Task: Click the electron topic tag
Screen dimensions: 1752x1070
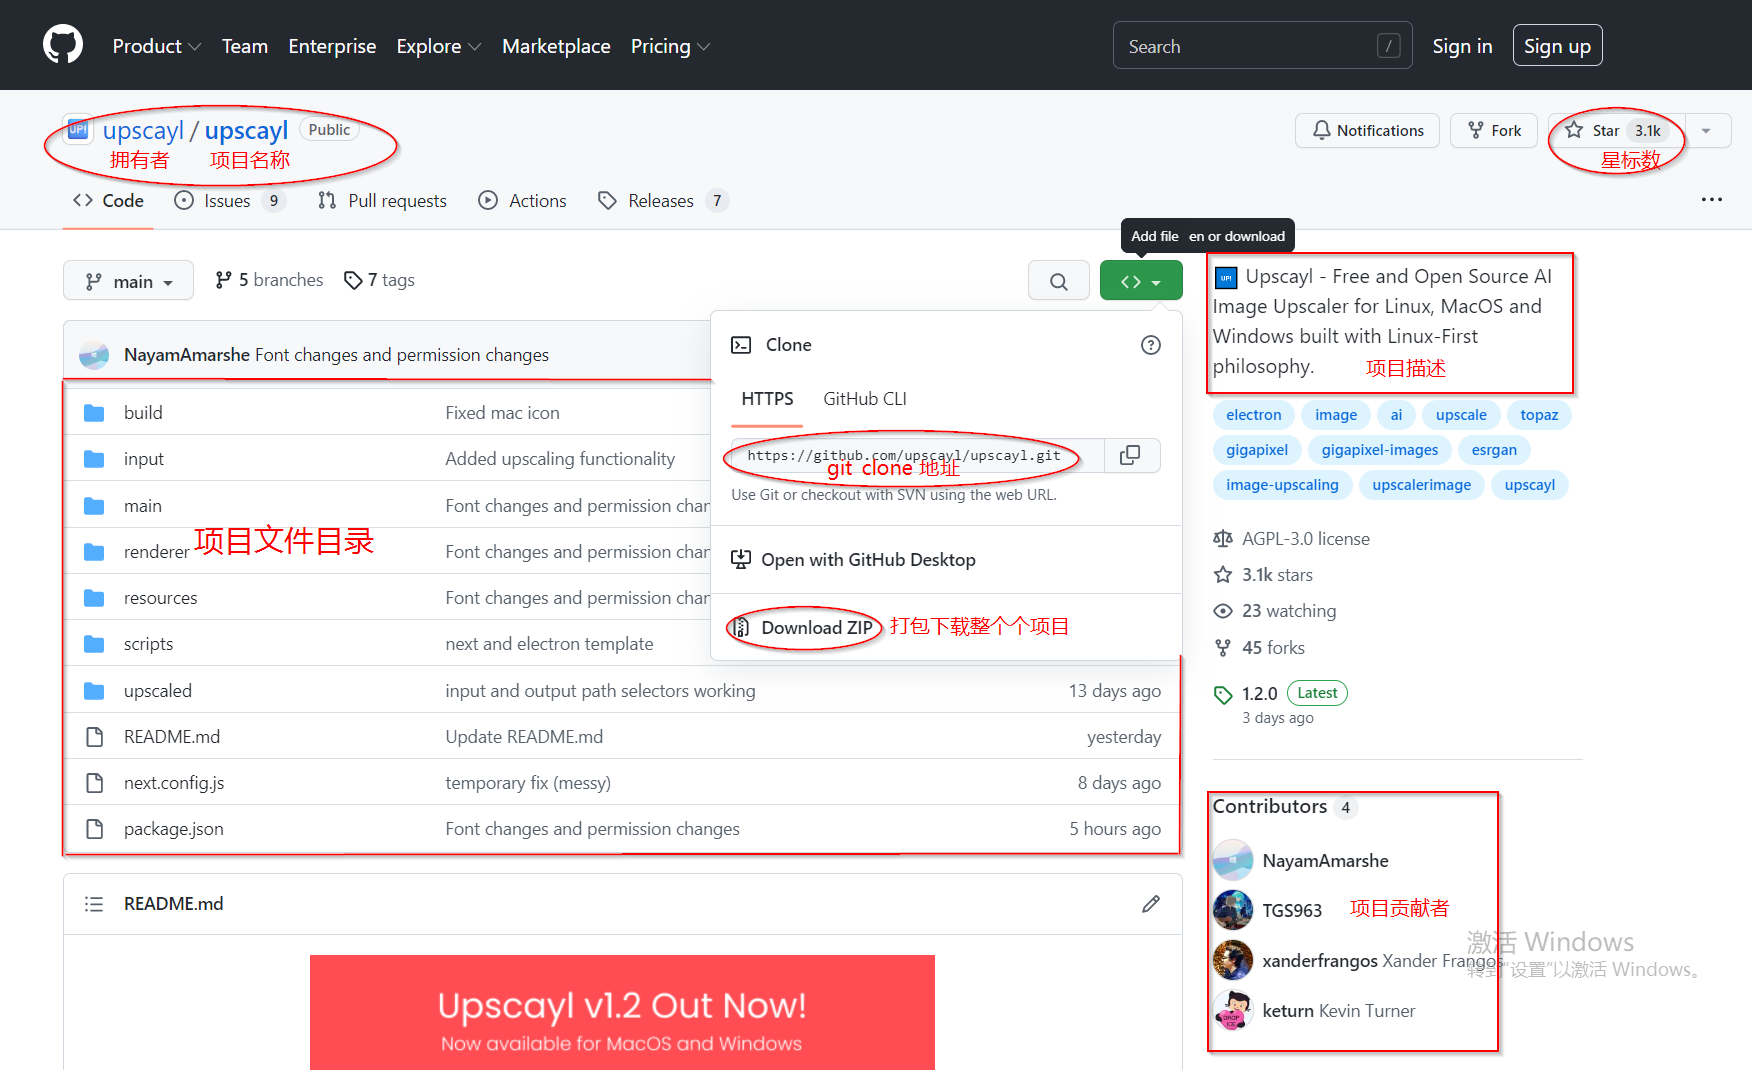Action: (x=1253, y=415)
